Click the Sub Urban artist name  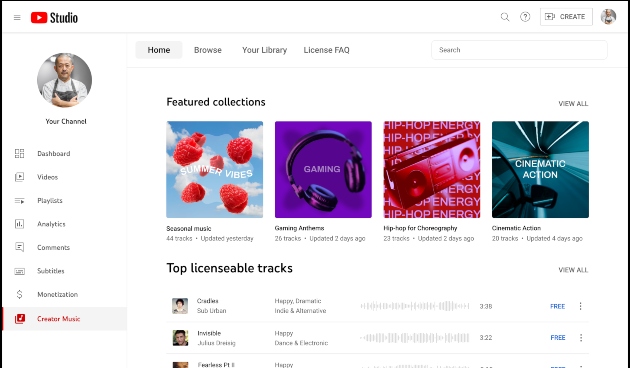(x=211, y=311)
